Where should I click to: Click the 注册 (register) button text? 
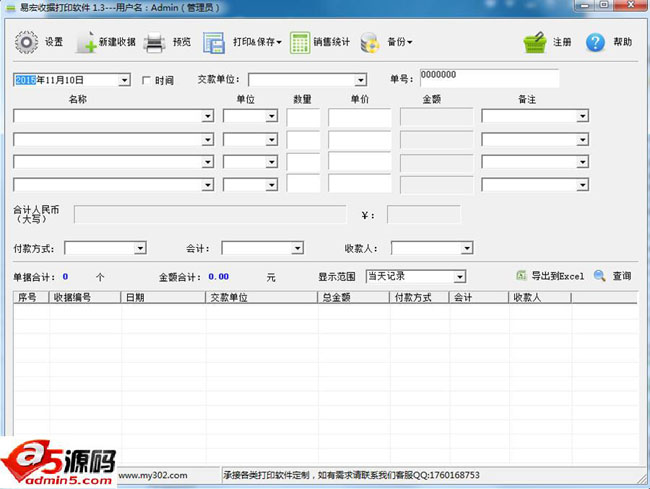click(x=562, y=42)
